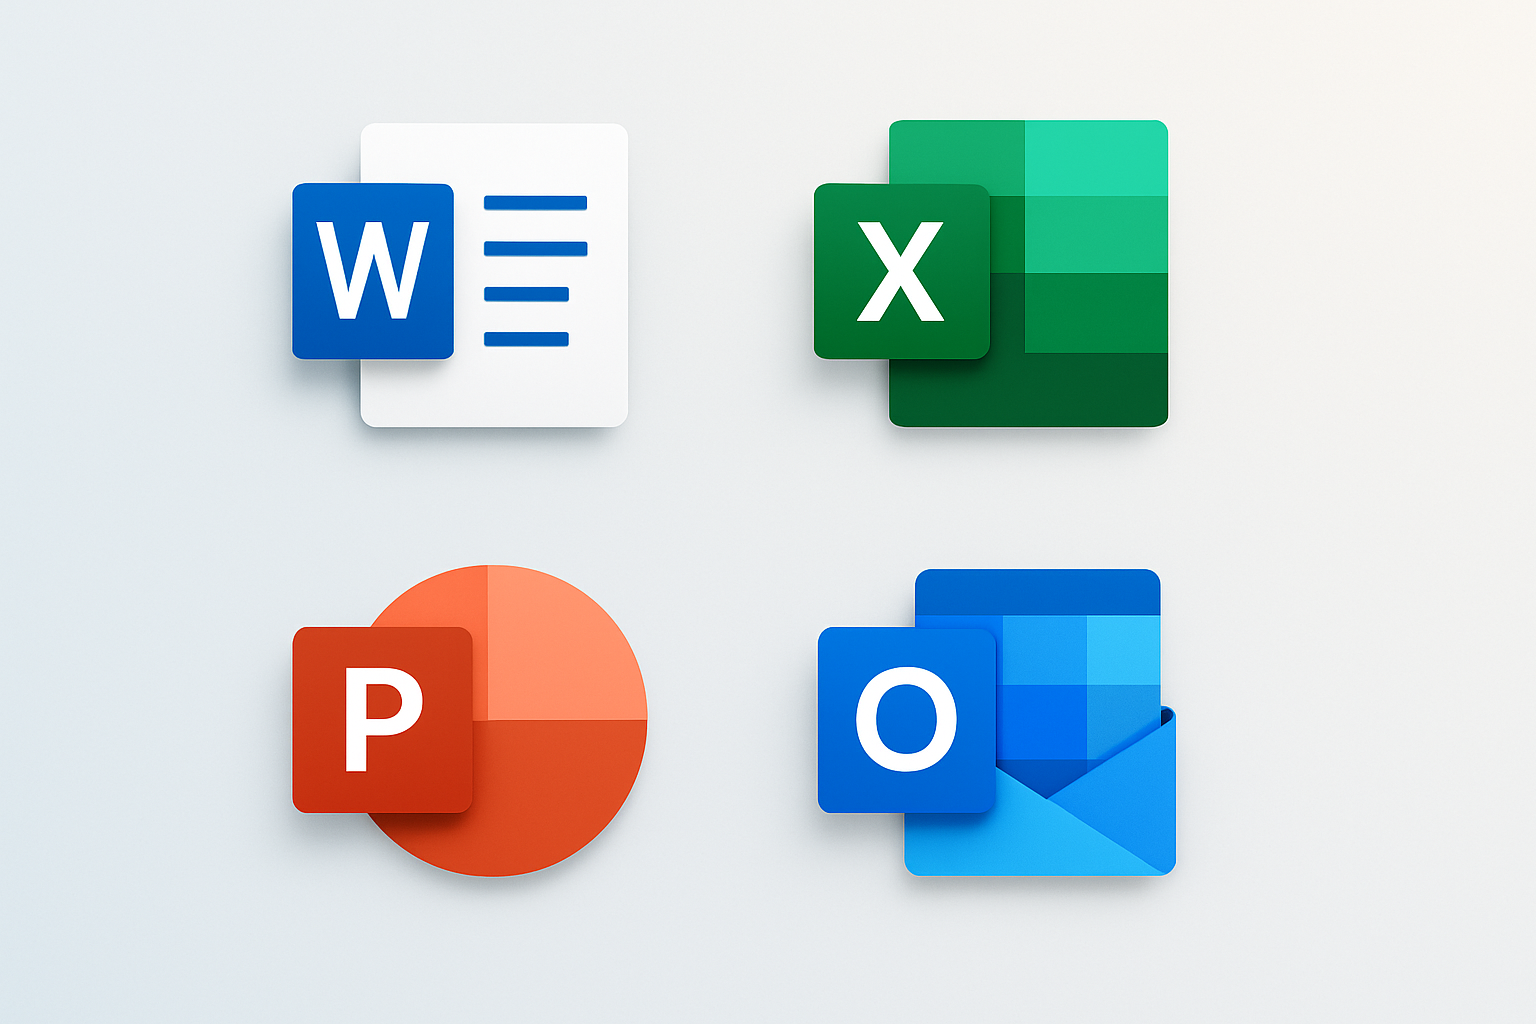Click the dark green X tile
Viewport: 1536px width, 1024px height.
[901, 271]
